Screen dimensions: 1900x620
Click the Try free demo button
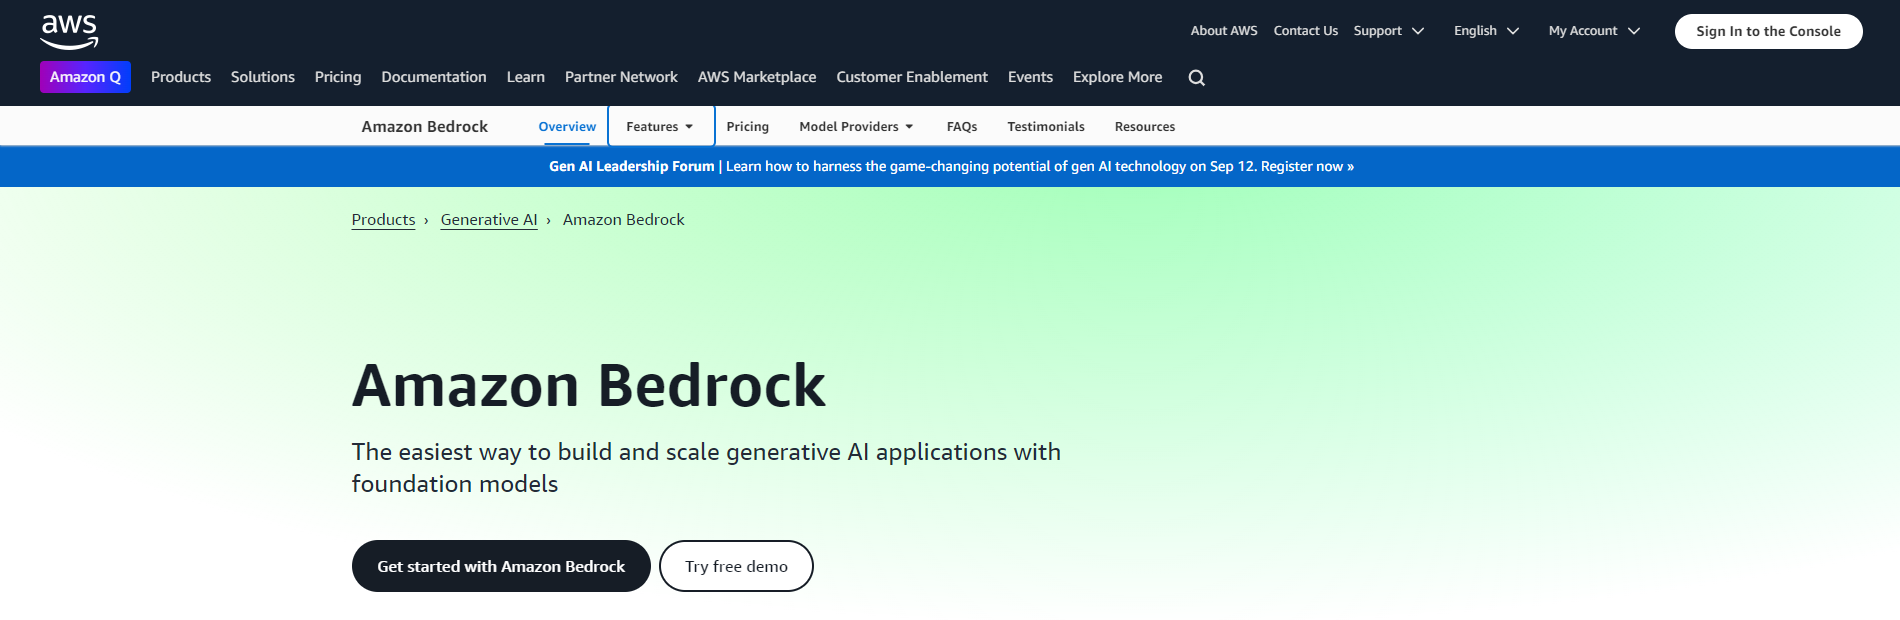[736, 566]
